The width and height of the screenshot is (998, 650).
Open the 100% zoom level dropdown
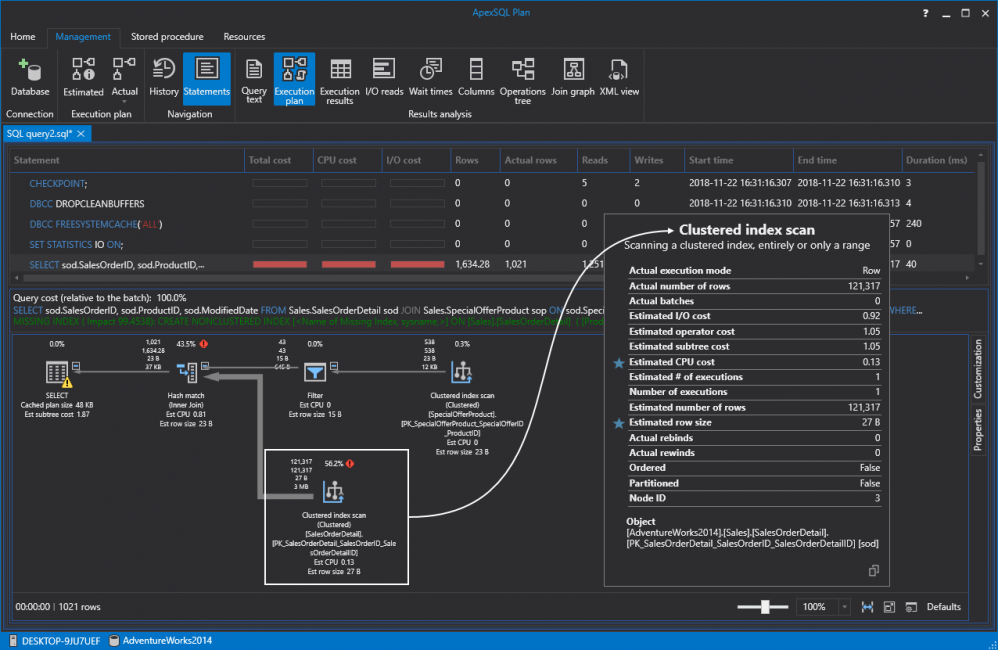pos(845,607)
